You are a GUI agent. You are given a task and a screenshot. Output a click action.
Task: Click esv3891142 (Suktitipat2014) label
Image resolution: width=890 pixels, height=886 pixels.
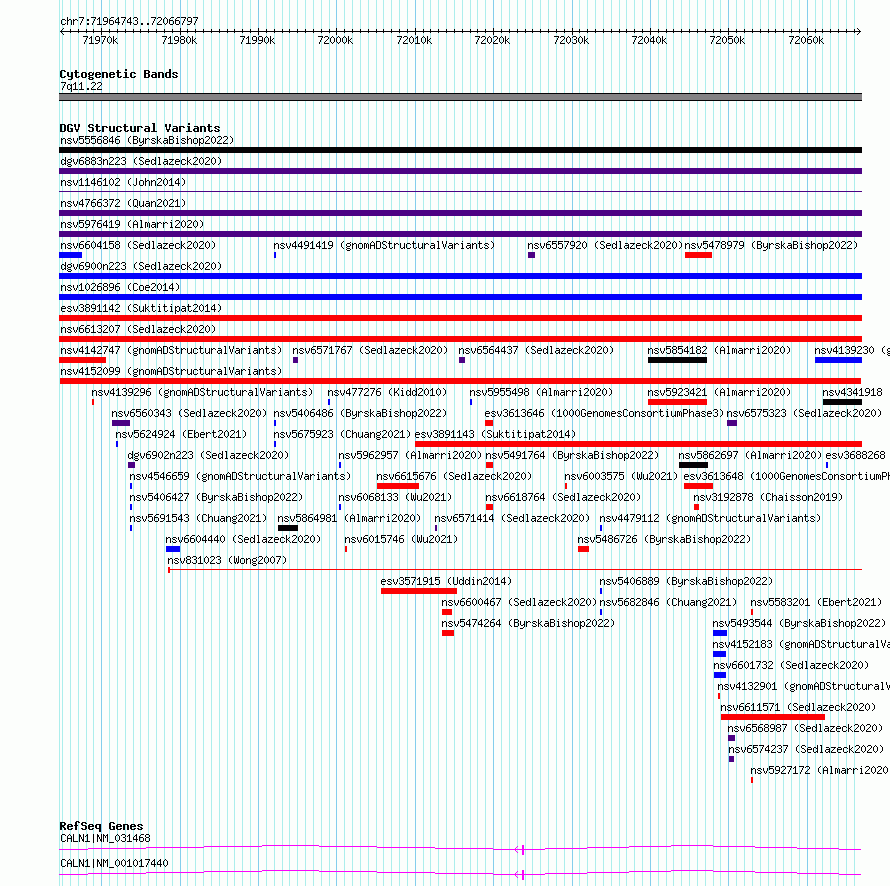[x=141, y=308]
